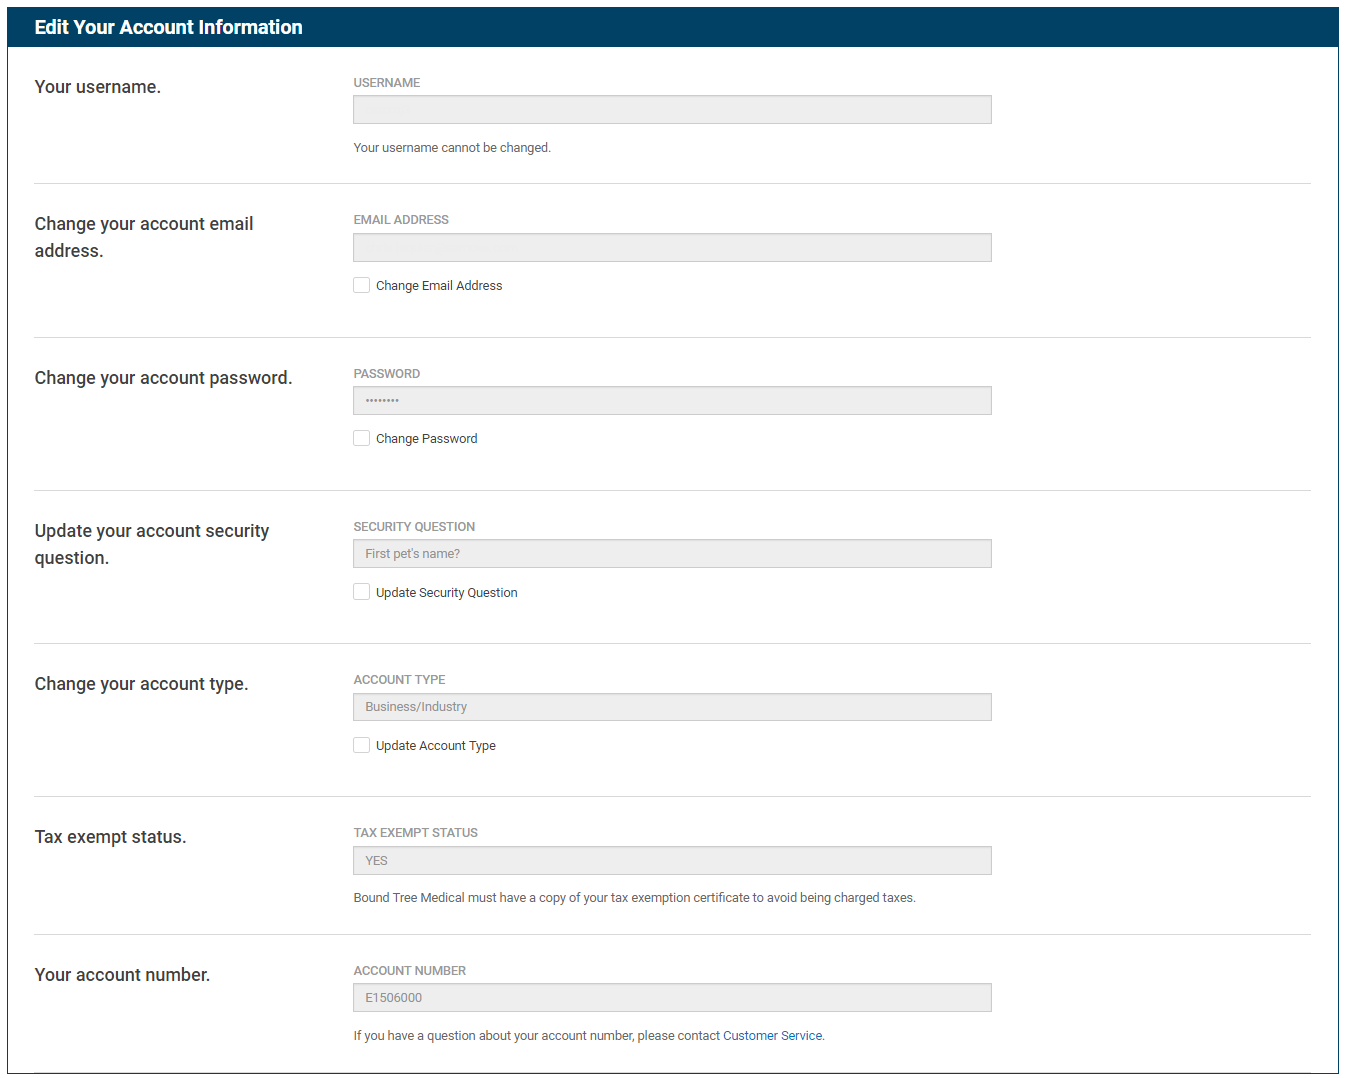Click the Update Security Question label text

click(446, 592)
